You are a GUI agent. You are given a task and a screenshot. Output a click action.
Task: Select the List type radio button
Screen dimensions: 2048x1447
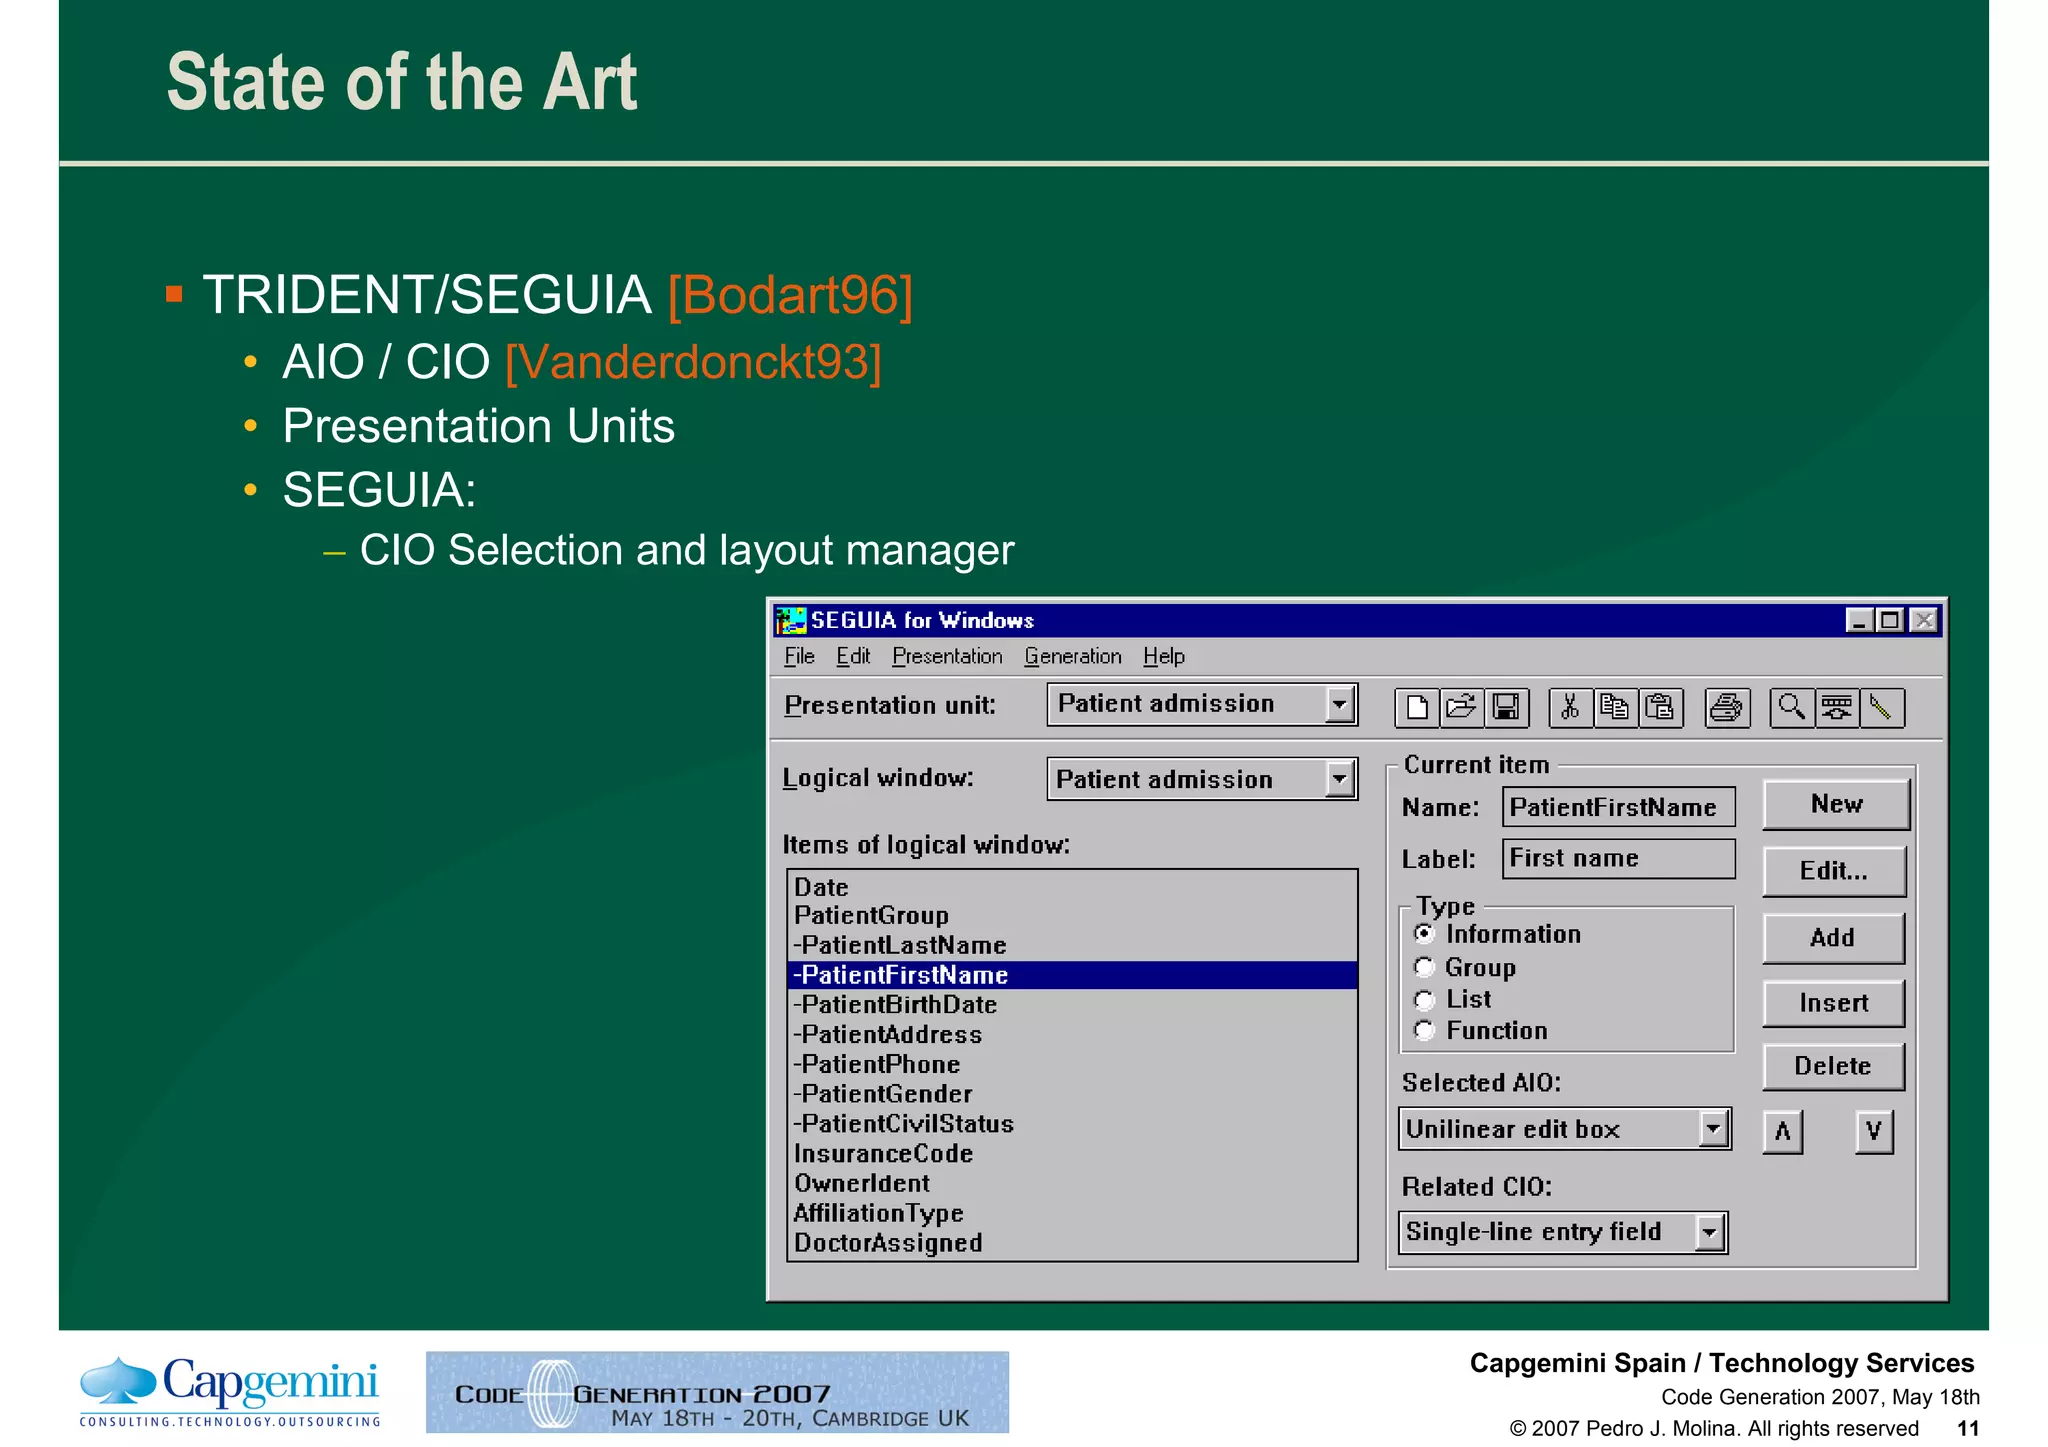[x=1424, y=1000]
